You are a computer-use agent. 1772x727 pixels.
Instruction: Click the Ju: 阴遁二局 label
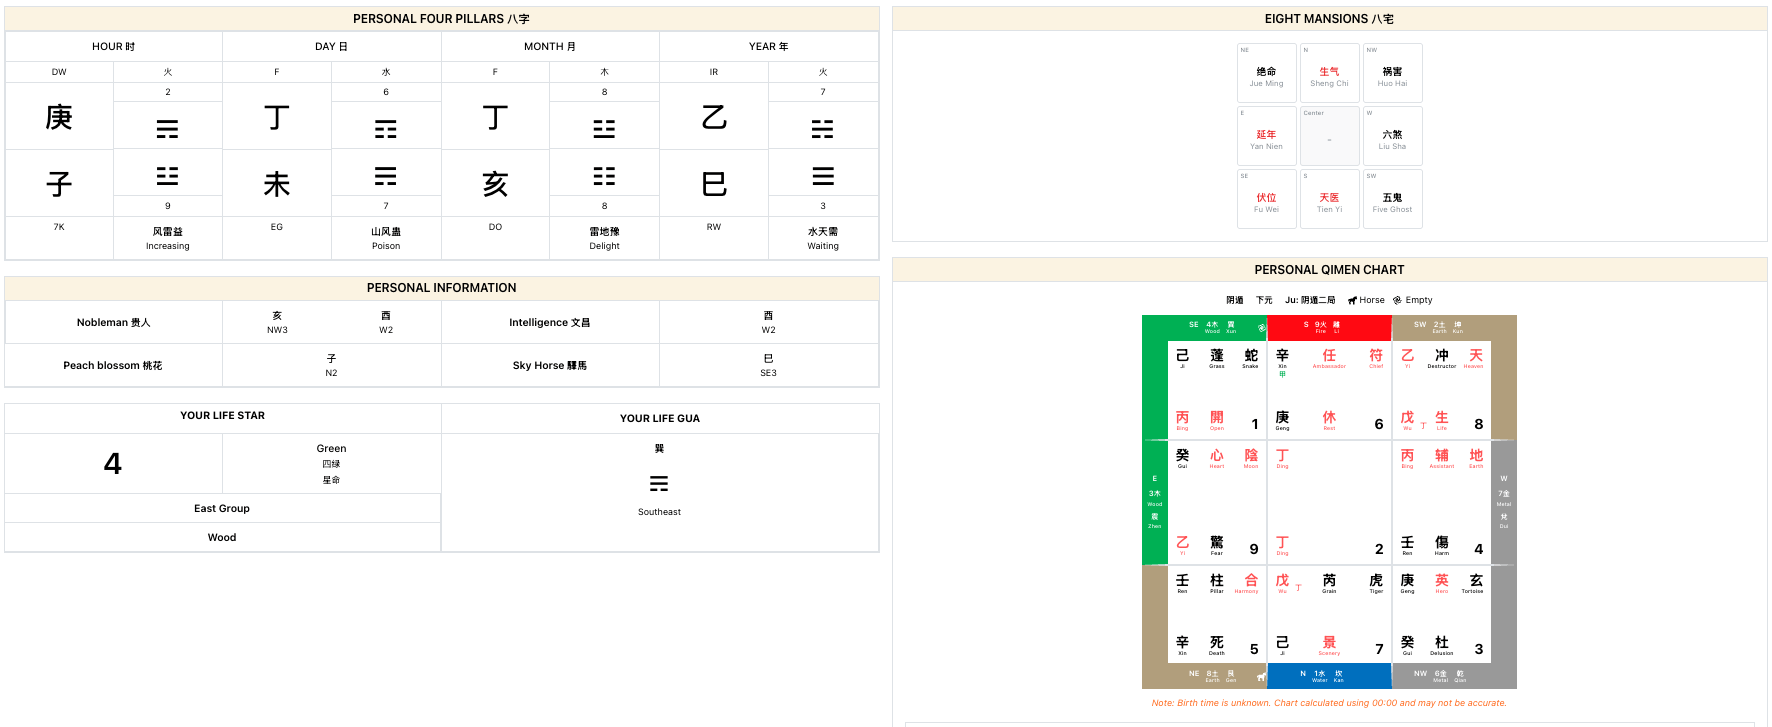[1310, 300]
